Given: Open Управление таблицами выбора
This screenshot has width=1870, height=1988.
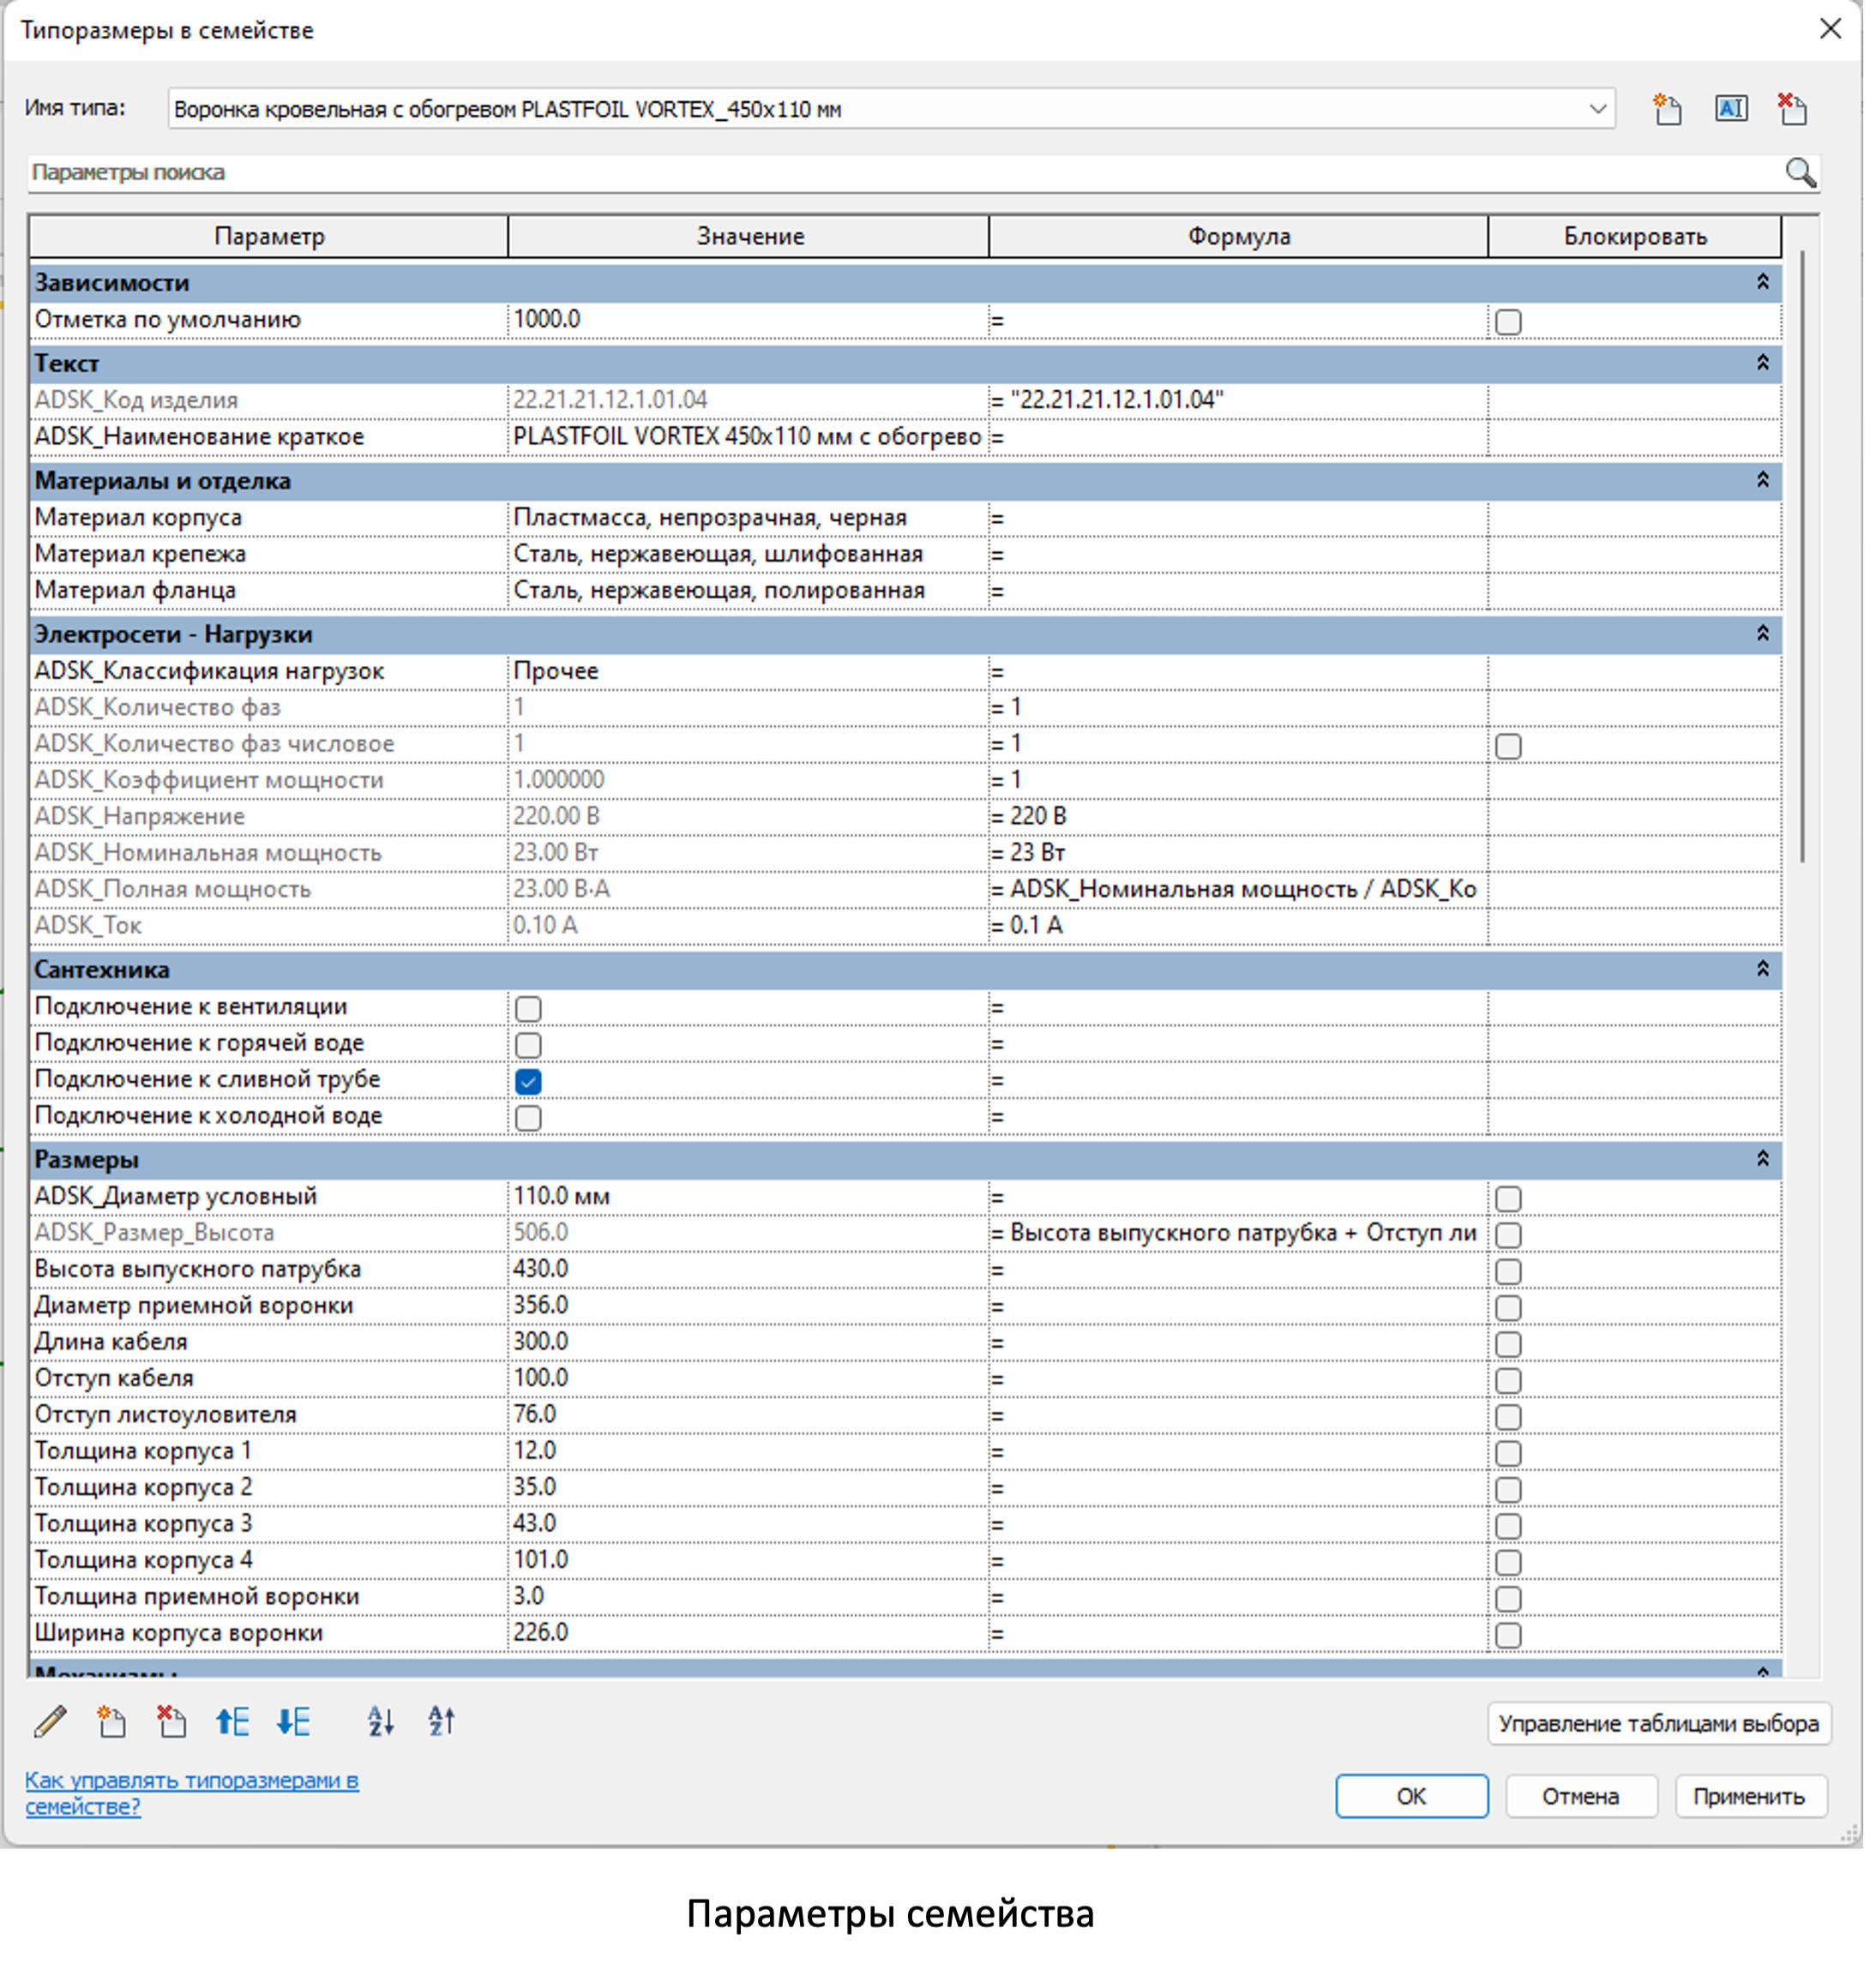Looking at the screenshot, I should (1658, 1723).
